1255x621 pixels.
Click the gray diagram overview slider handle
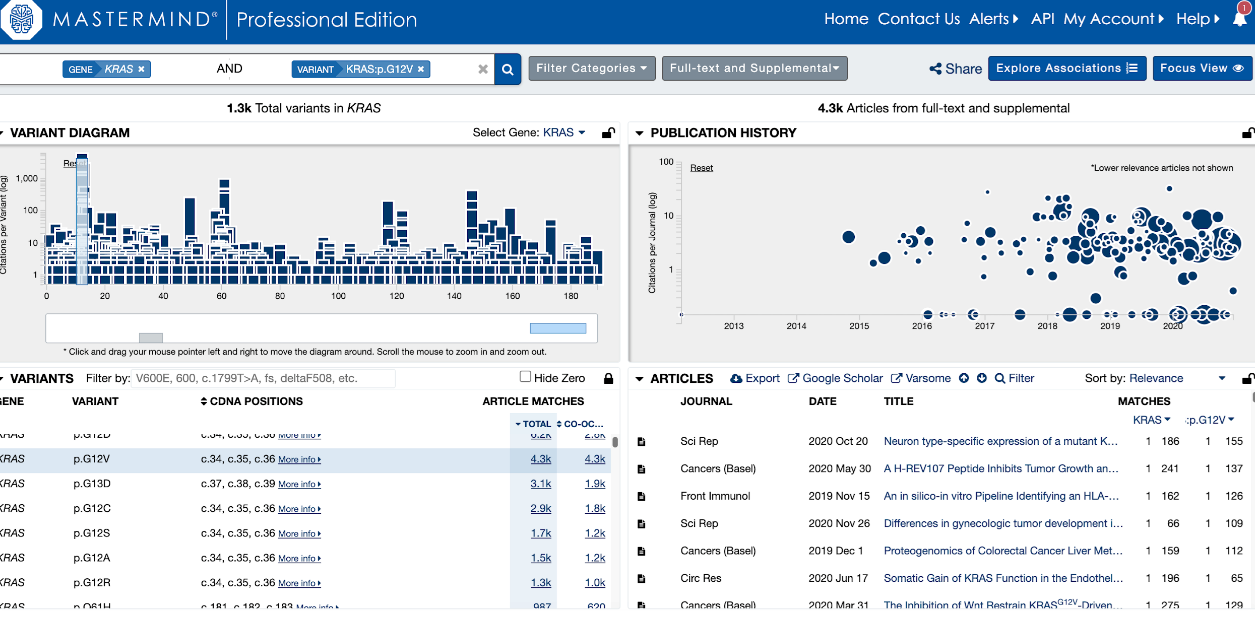(x=151, y=338)
